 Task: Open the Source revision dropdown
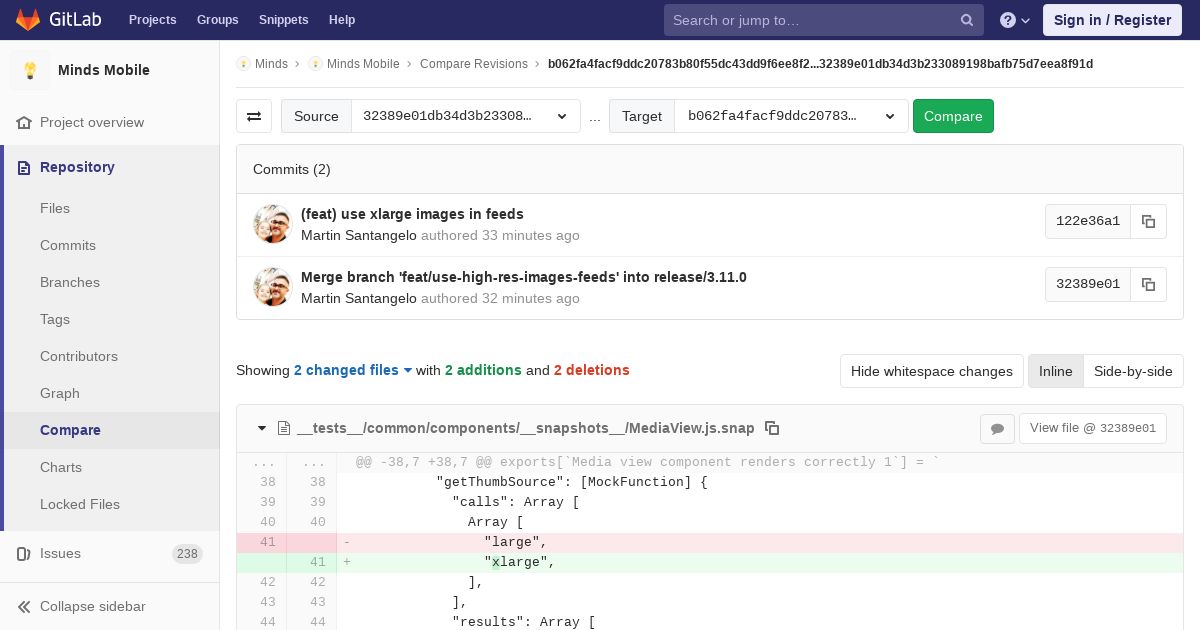465,116
